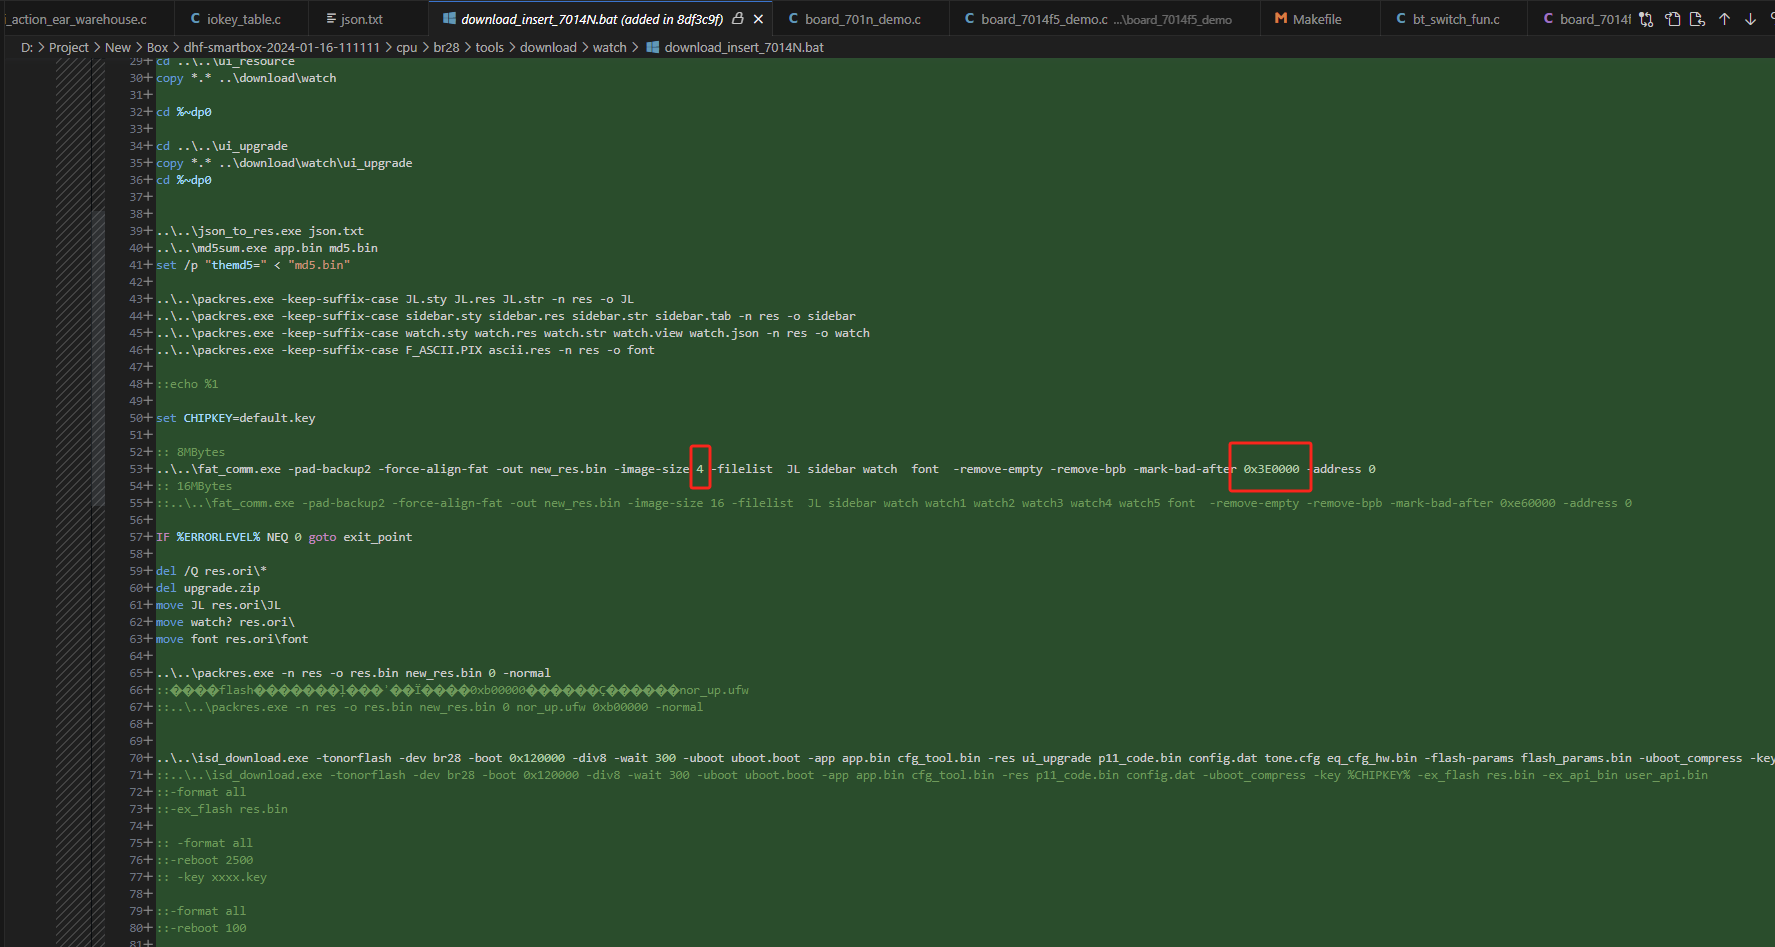Select the board_701n_demo.c tab
This screenshot has height=947, width=1775.
tap(862, 19)
